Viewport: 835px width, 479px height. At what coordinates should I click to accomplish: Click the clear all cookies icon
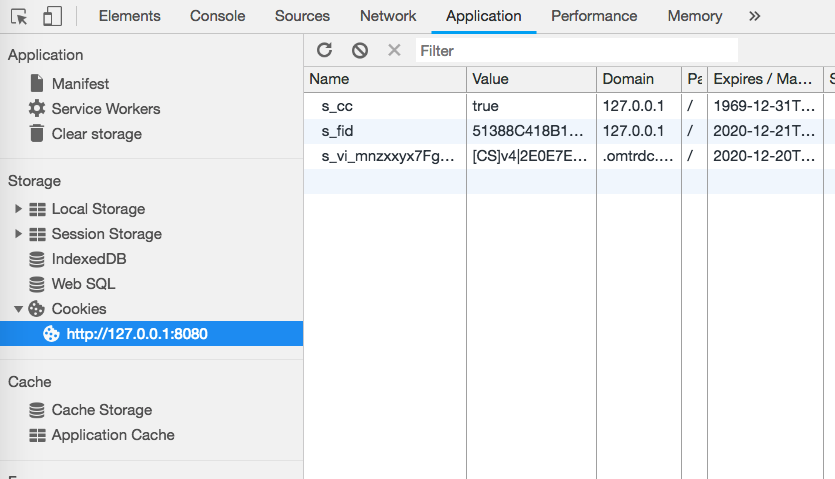coord(360,50)
